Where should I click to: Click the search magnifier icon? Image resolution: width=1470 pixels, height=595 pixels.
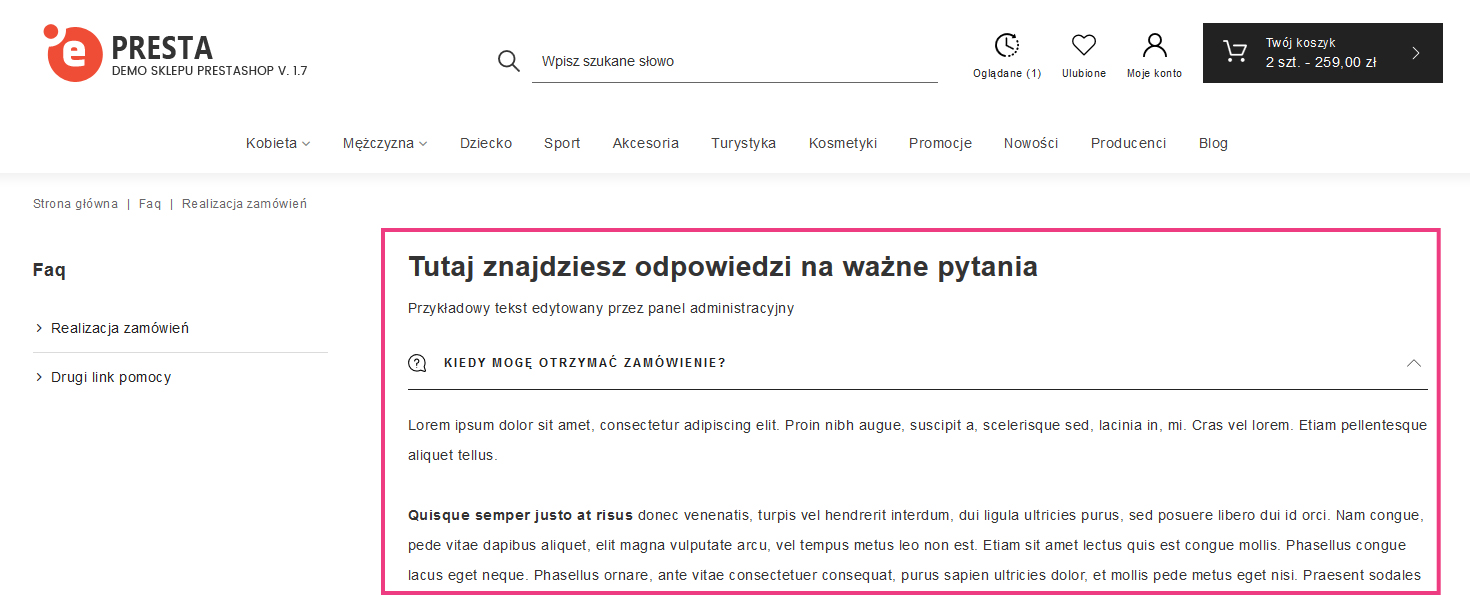pyautogui.click(x=509, y=61)
